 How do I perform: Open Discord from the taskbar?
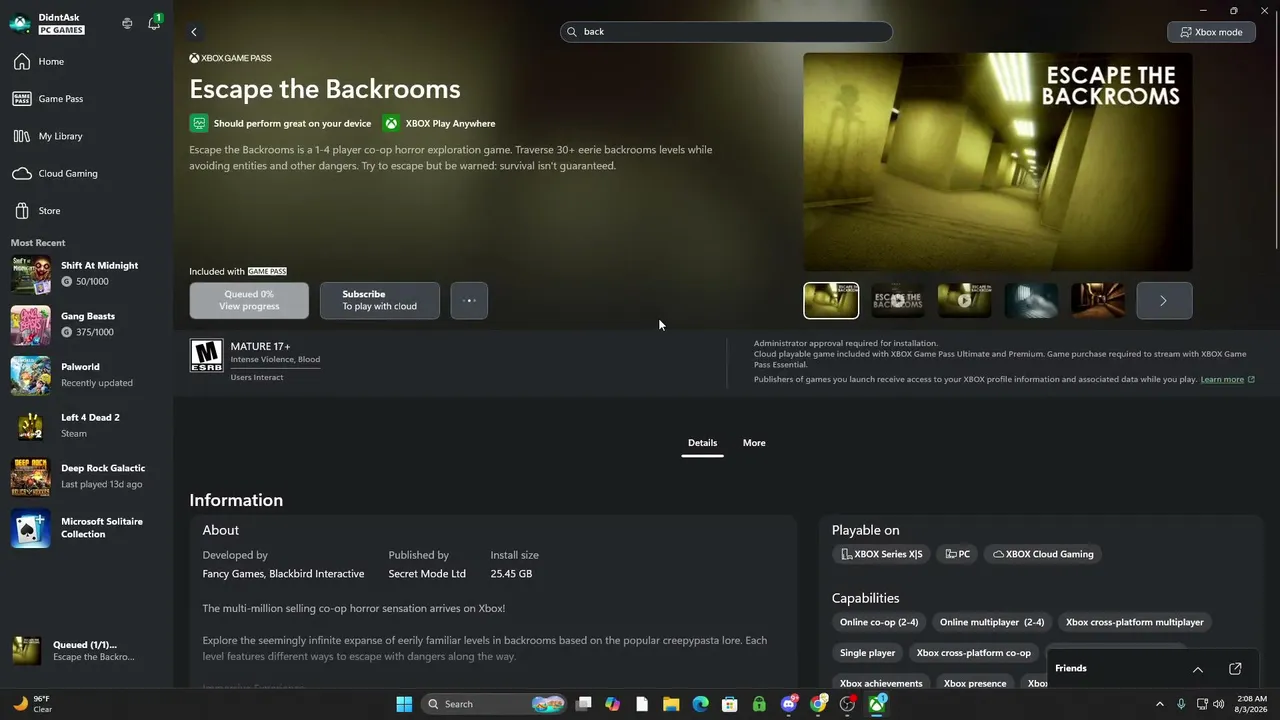point(789,704)
